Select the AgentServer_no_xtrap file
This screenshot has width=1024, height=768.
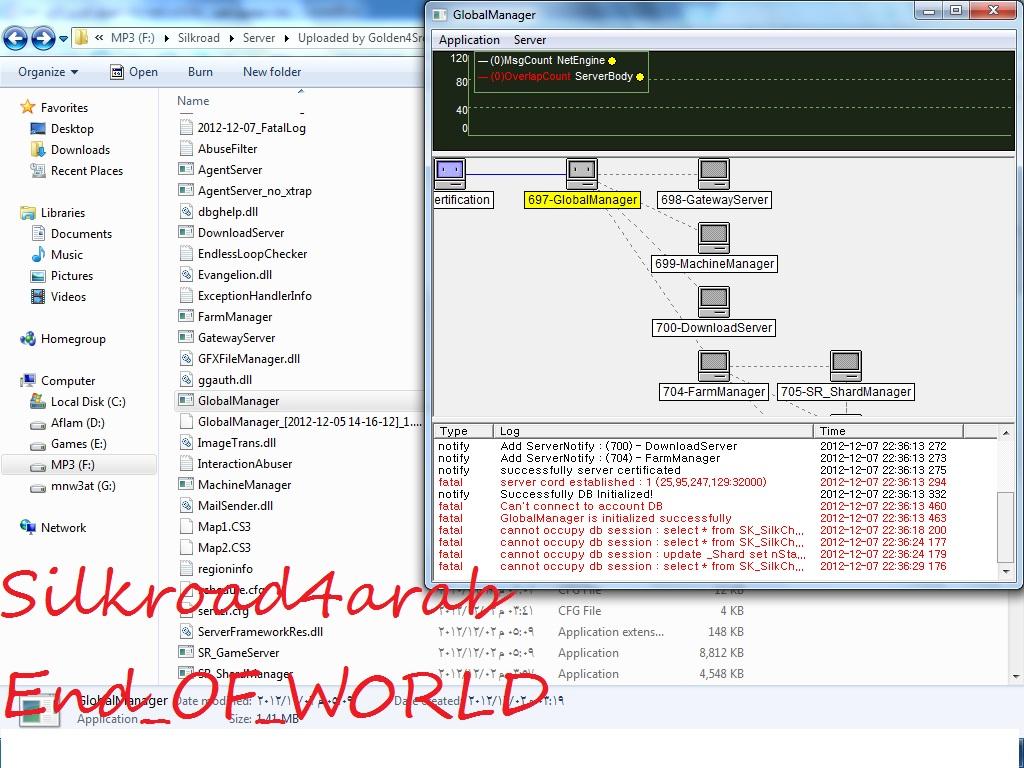pyautogui.click(x=255, y=191)
